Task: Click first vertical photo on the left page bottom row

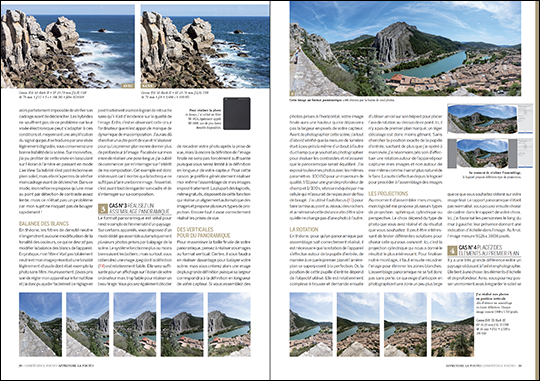Action: click(x=40, y=325)
